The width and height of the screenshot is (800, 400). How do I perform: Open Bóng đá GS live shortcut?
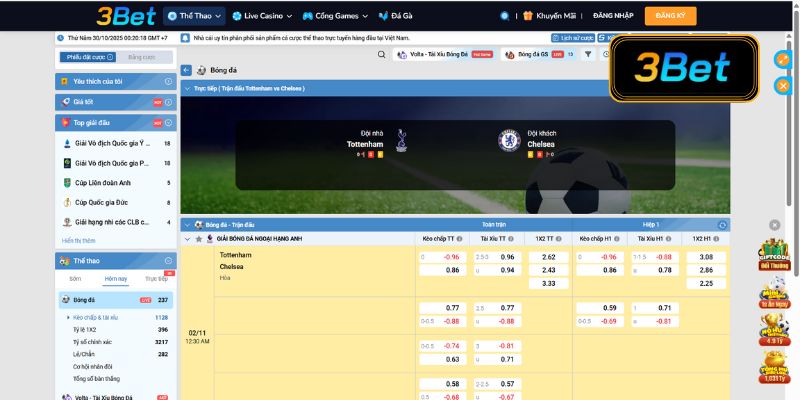tap(539, 55)
